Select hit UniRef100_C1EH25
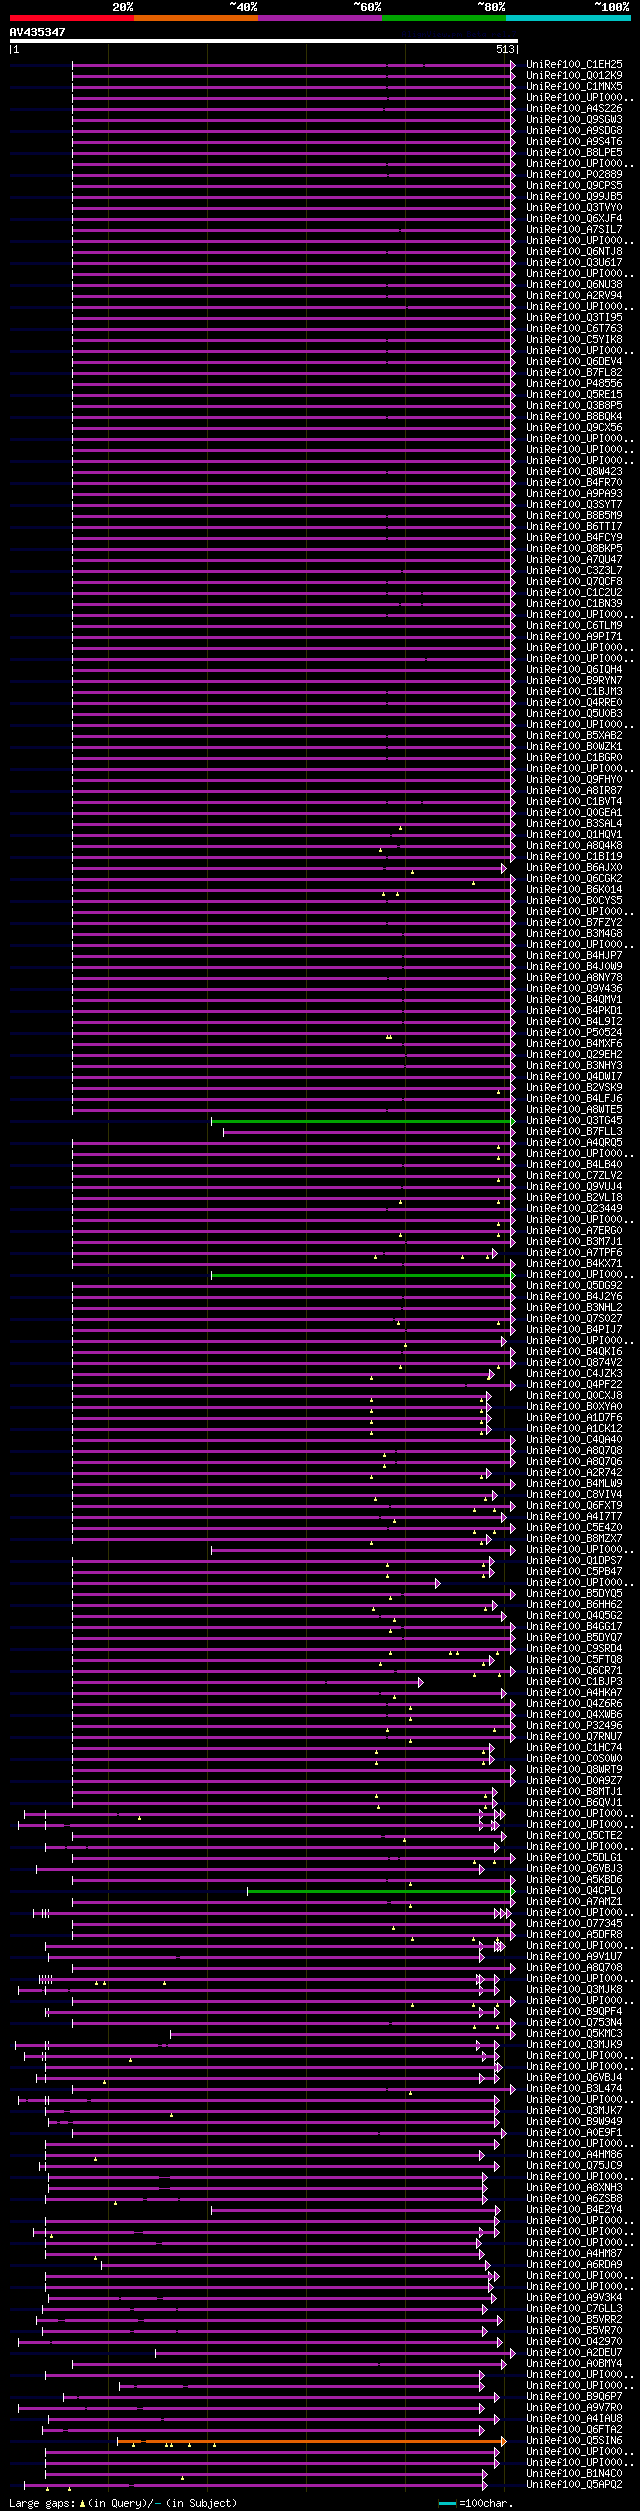Screen dimensions: 640x2511 (574, 64)
